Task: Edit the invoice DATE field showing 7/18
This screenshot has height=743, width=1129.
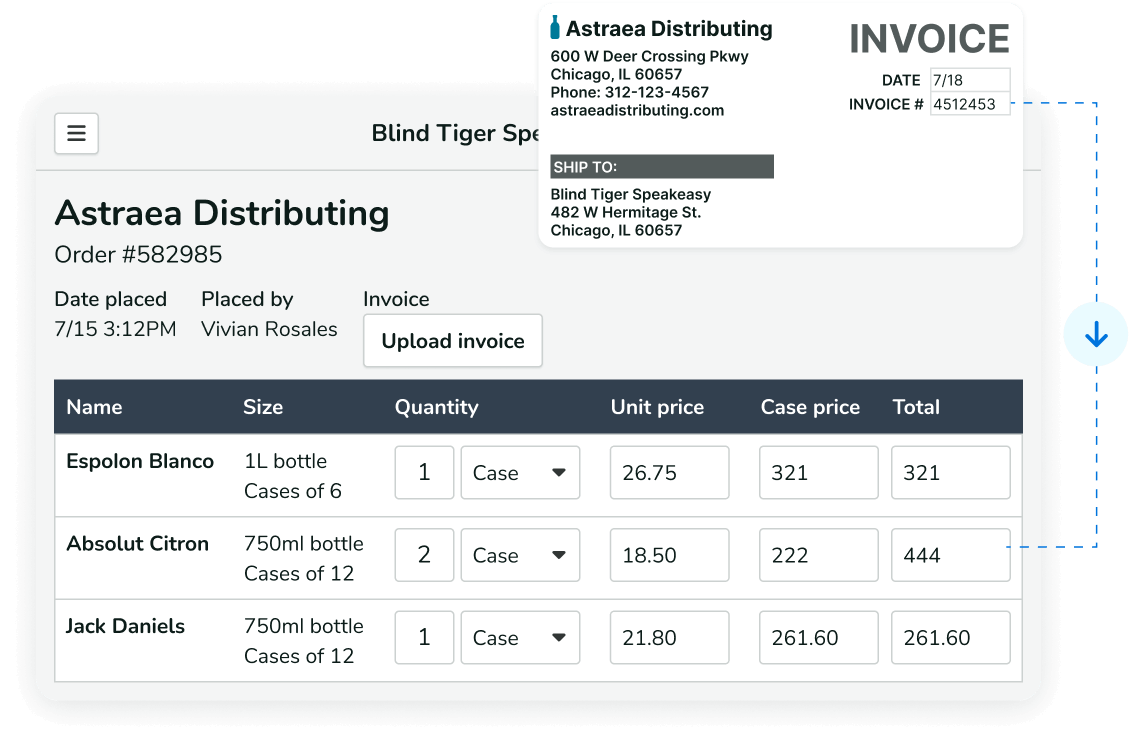Action: pos(969,79)
